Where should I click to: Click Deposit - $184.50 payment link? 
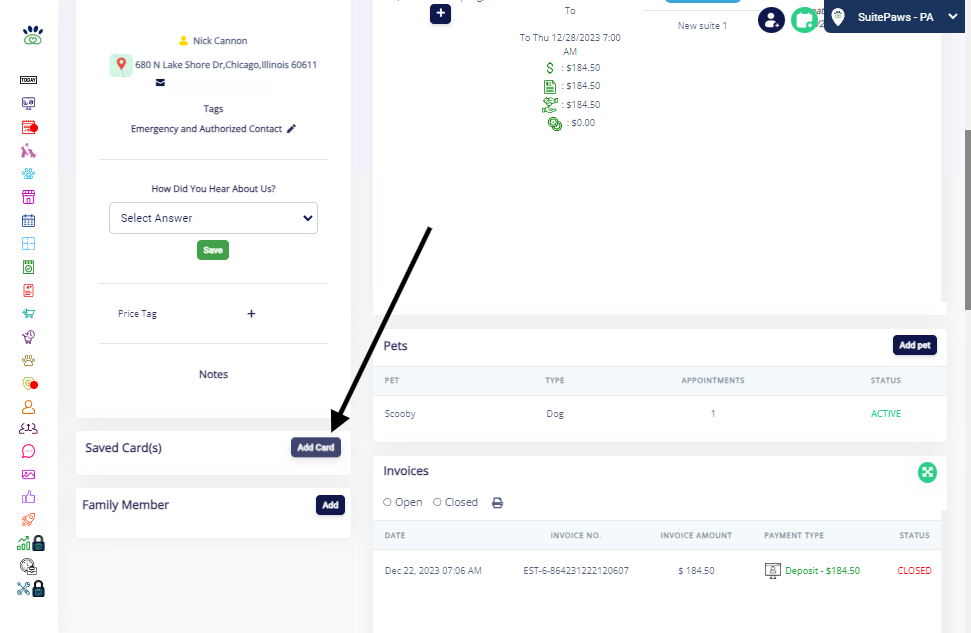point(822,570)
